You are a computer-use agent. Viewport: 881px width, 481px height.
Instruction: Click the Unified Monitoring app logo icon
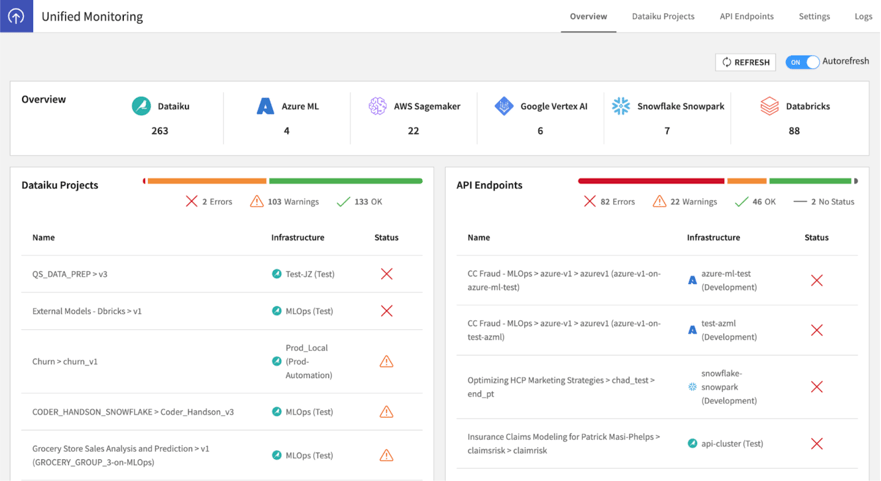[16, 16]
